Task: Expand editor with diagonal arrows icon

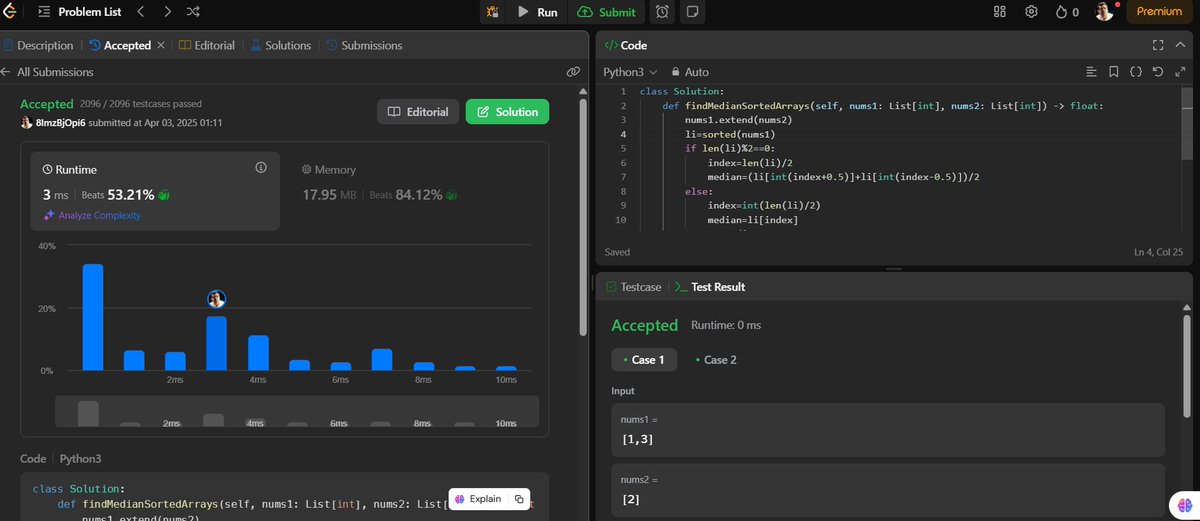Action: 1179,72
